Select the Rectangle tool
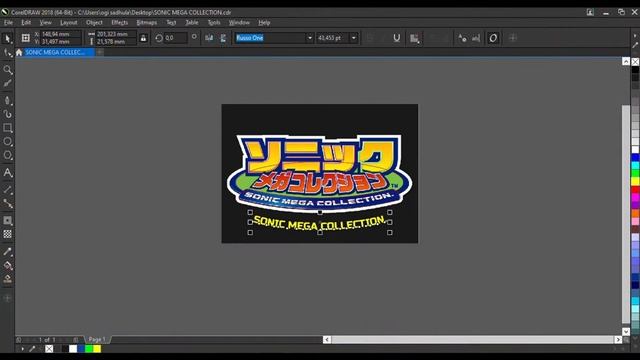Screen dimensions: 640x360 point(7,128)
